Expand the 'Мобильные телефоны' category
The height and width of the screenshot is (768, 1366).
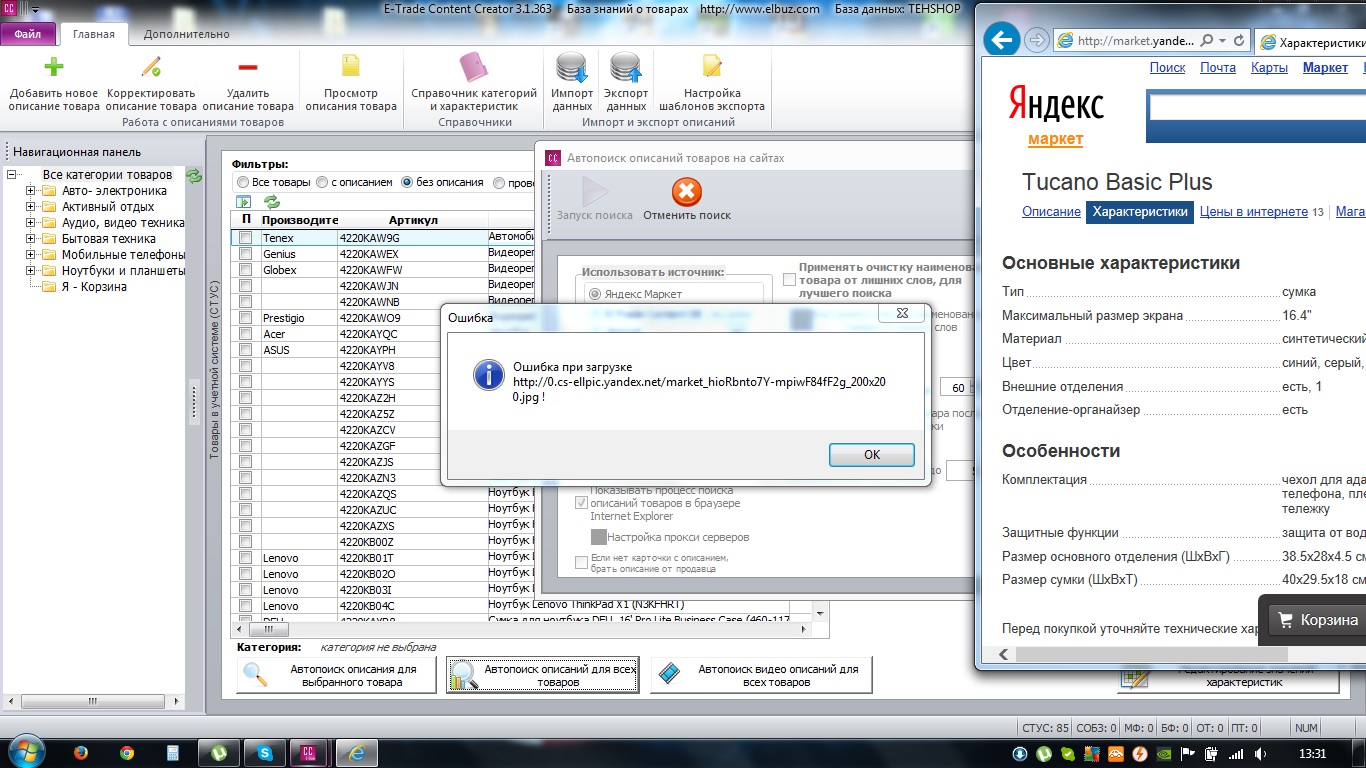coord(31,255)
